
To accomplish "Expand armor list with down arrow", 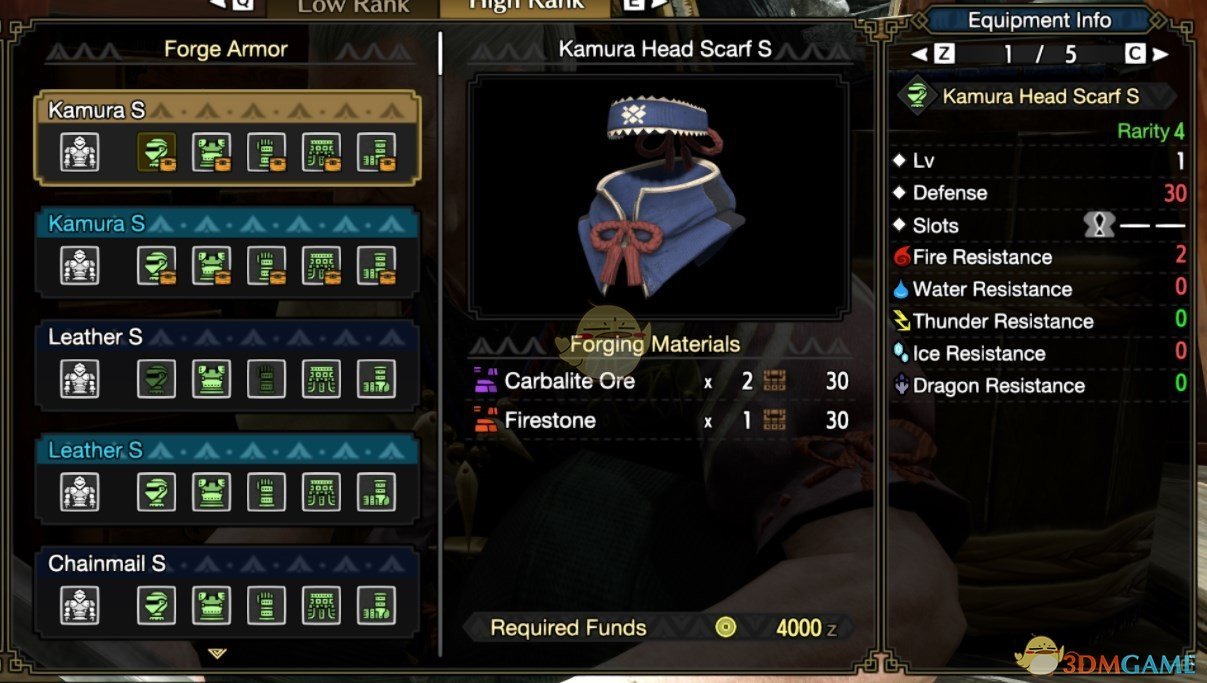I will pyautogui.click(x=217, y=653).
